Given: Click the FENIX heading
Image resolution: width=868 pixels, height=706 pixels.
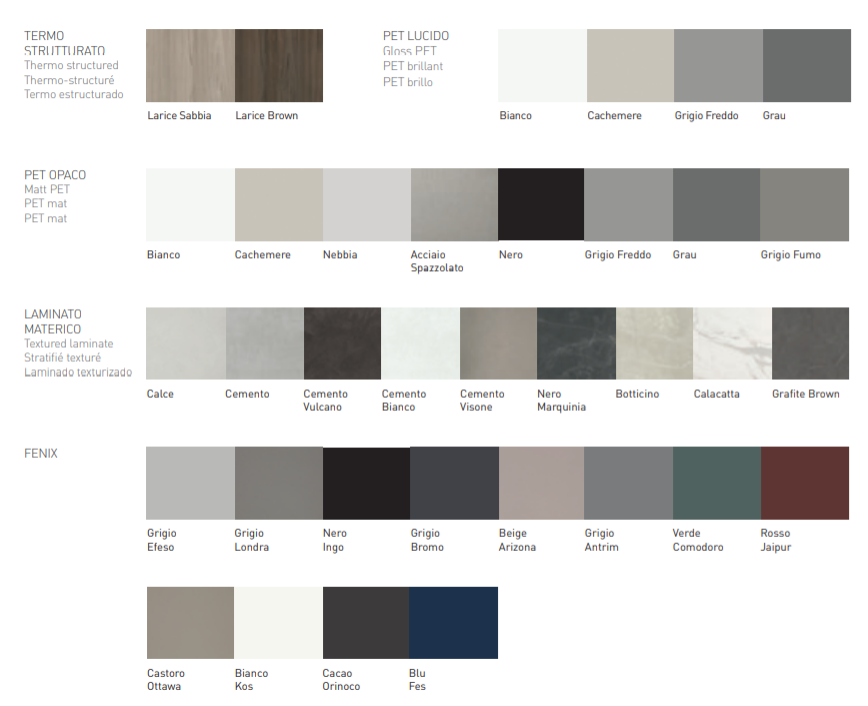Looking at the screenshot, I should [x=41, y=454].
